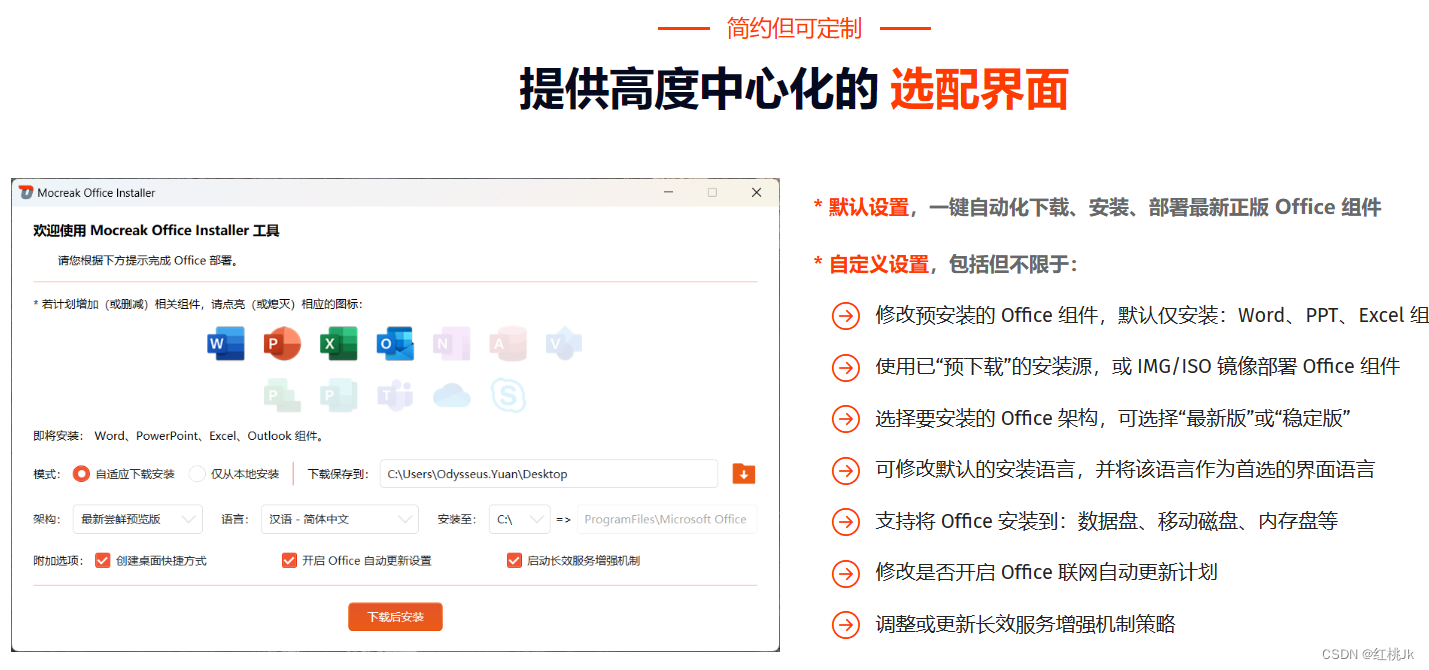Click text 请您根据下方提示完成 Office 部署
Screen dimensions: 1429x670
148,261
